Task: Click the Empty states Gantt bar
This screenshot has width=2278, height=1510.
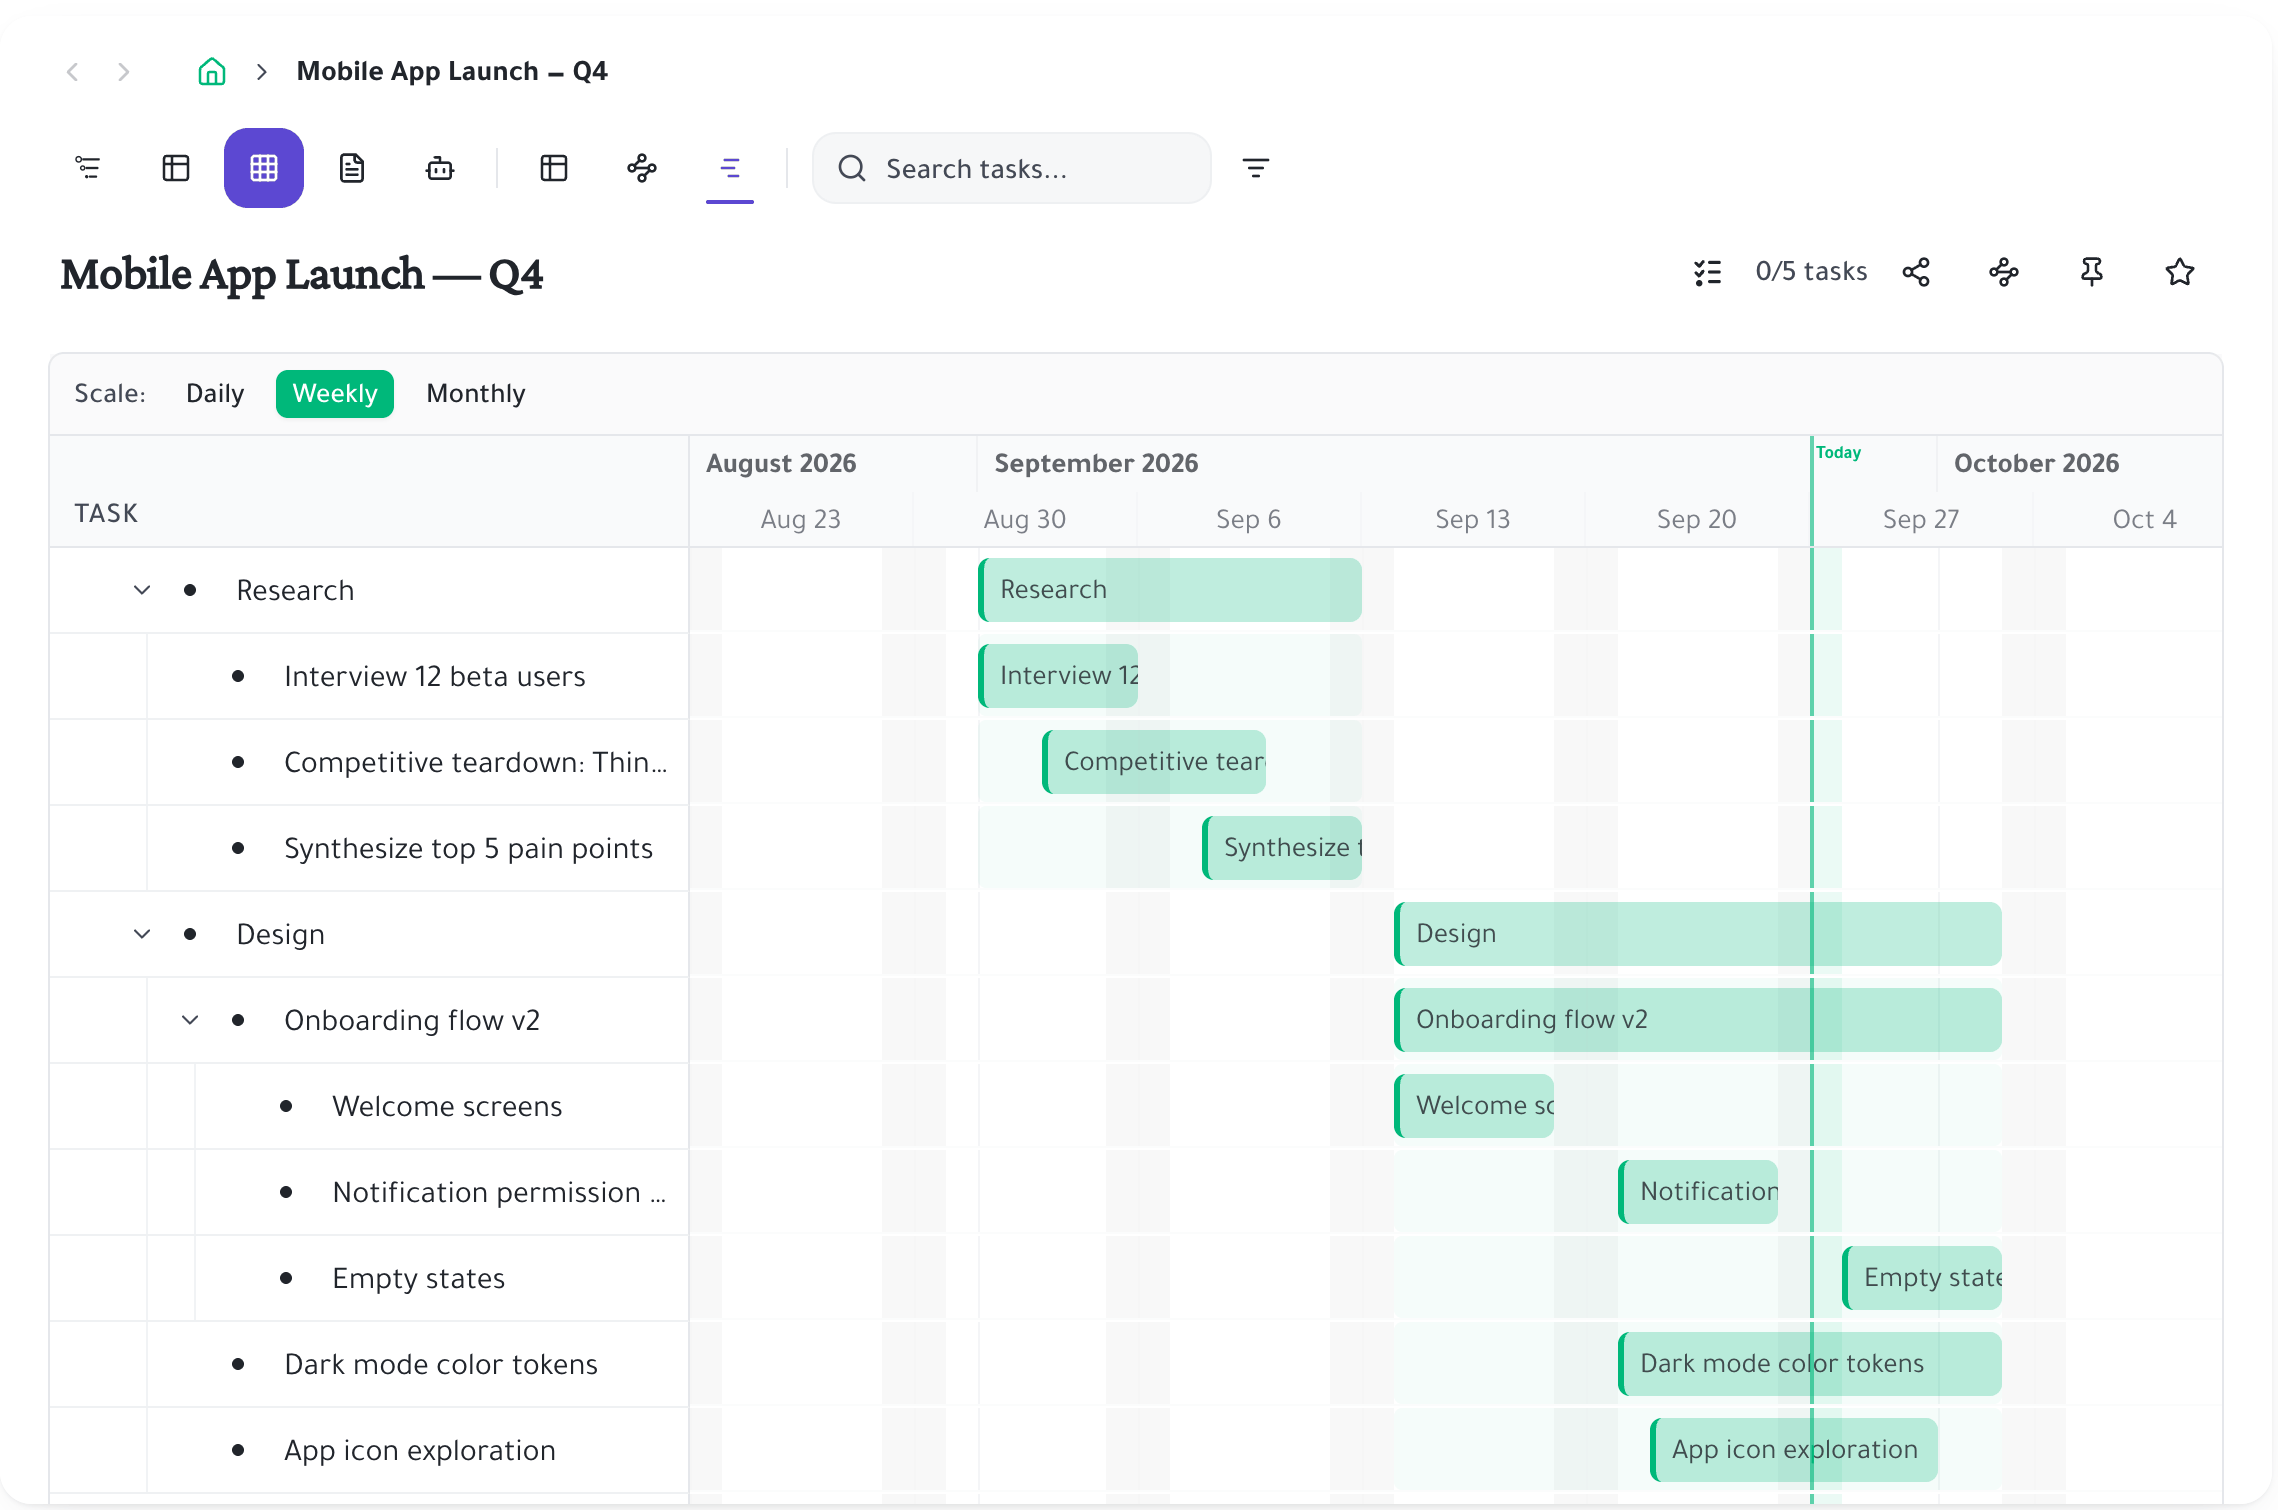Action: [1922, 1278]
